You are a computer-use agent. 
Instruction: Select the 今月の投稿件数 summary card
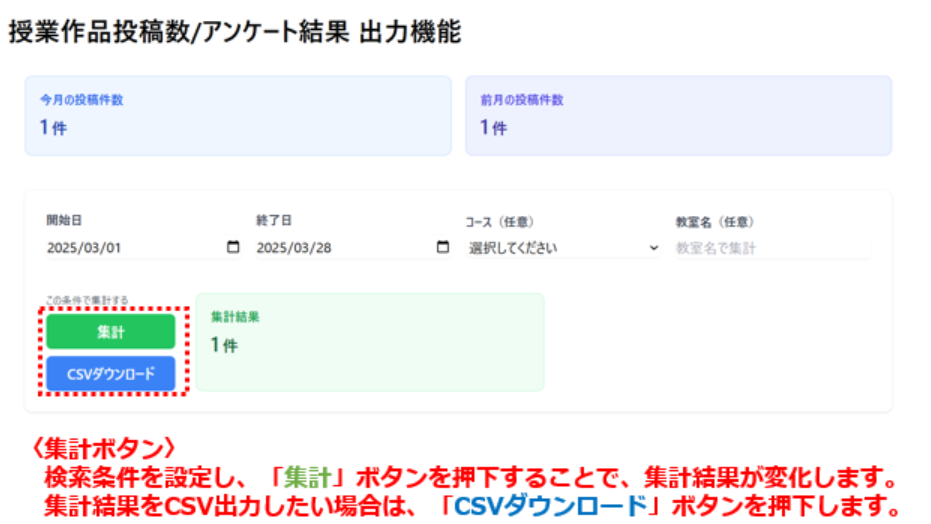coord(238,115)
